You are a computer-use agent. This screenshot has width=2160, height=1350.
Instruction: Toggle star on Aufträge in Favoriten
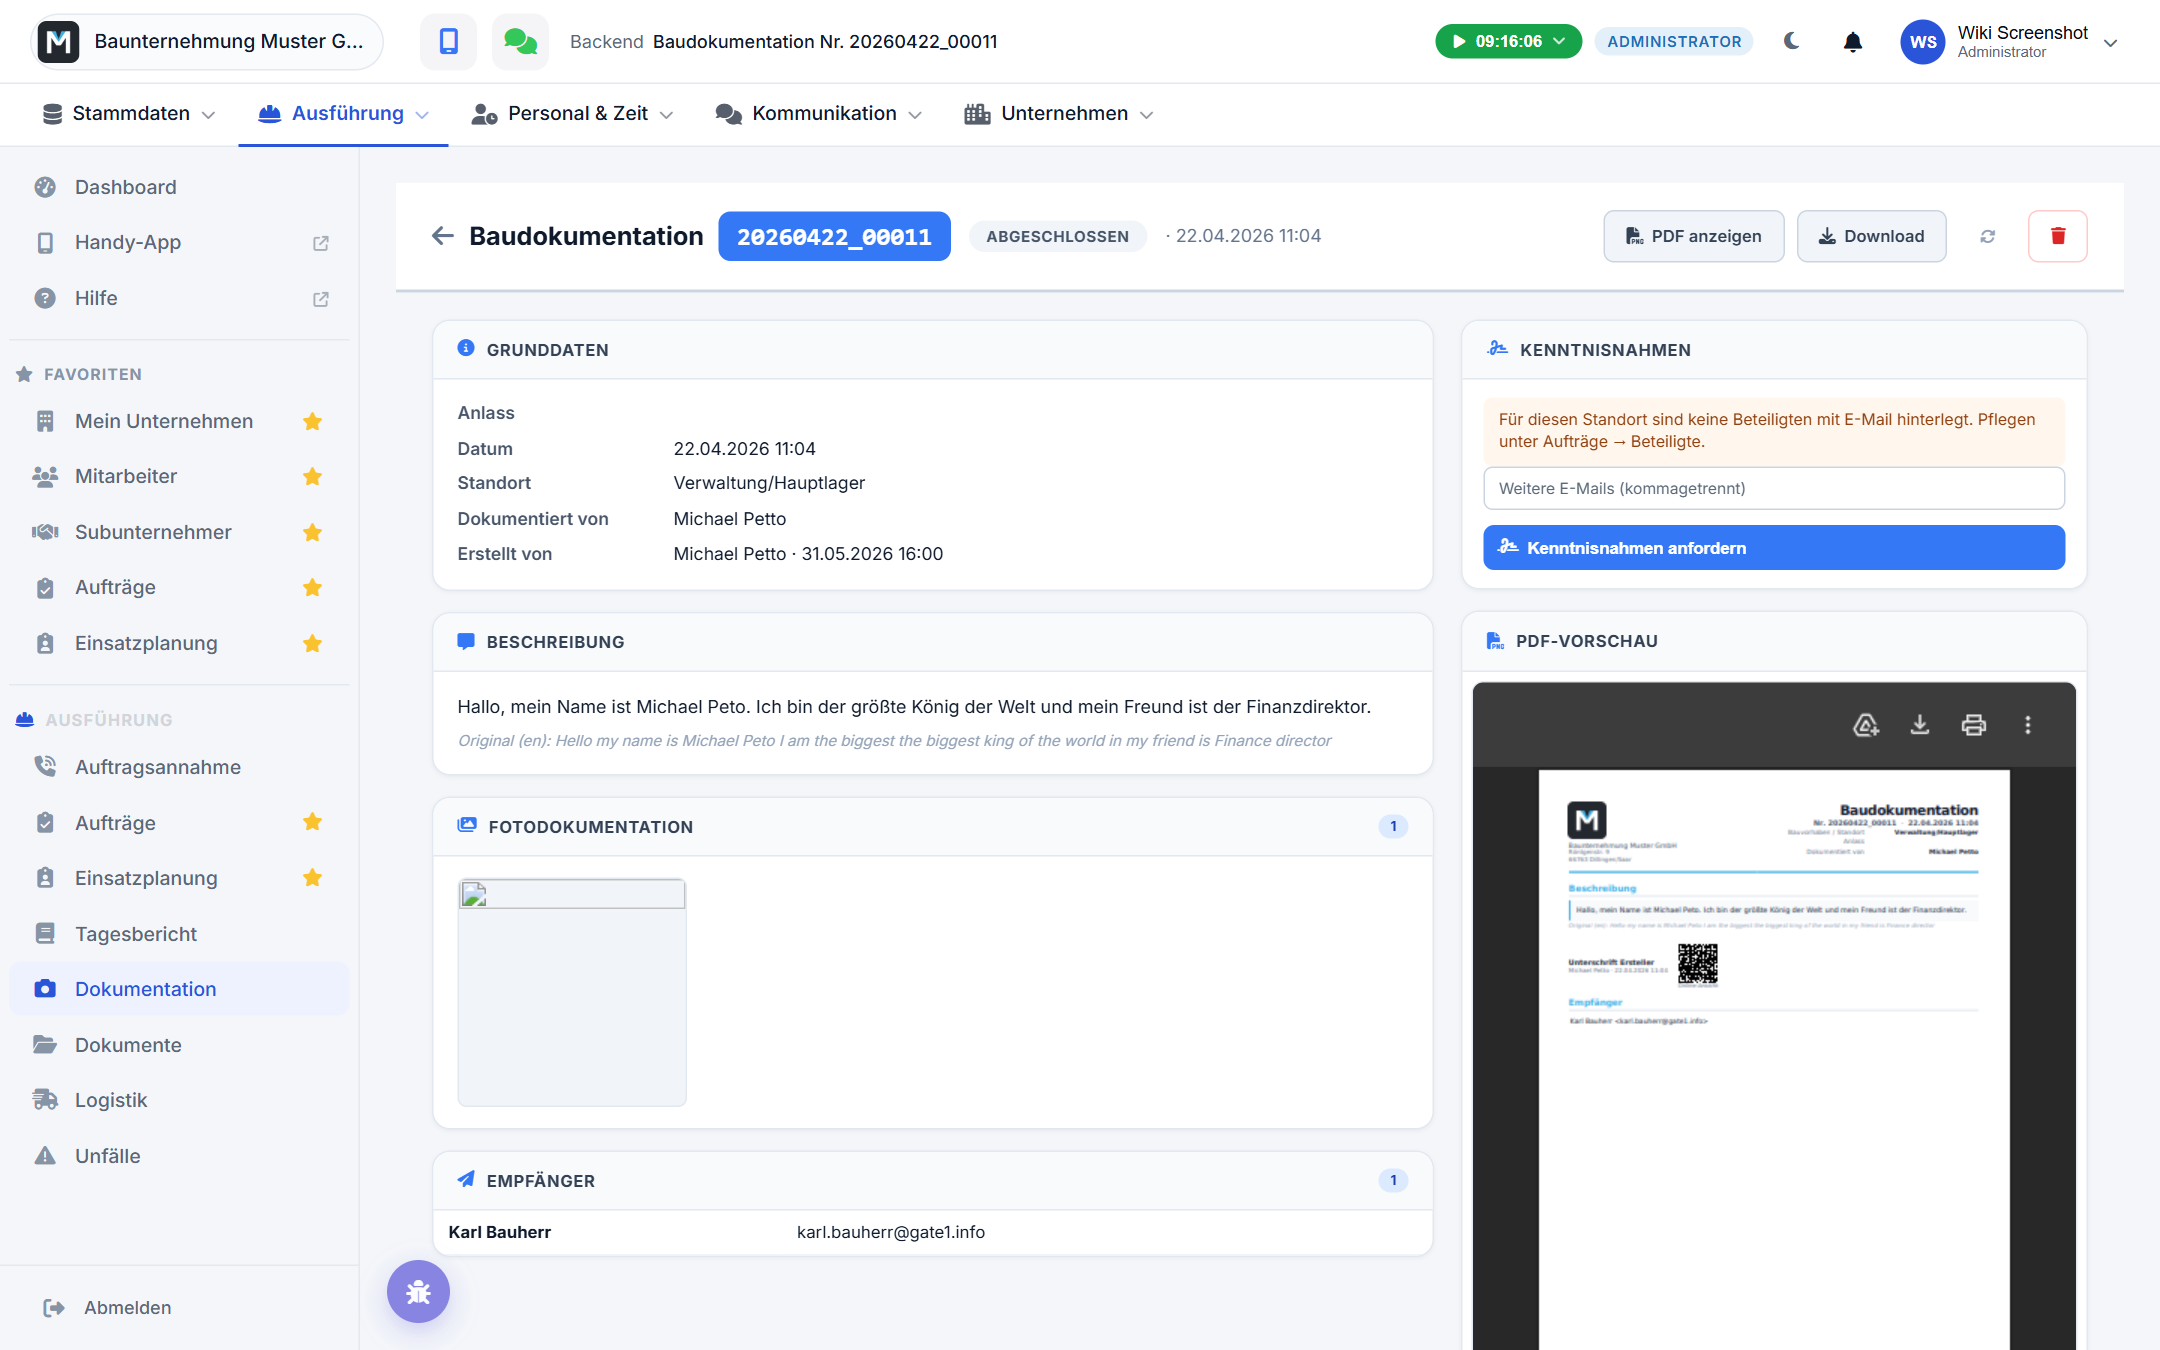[x=312, y=588]
